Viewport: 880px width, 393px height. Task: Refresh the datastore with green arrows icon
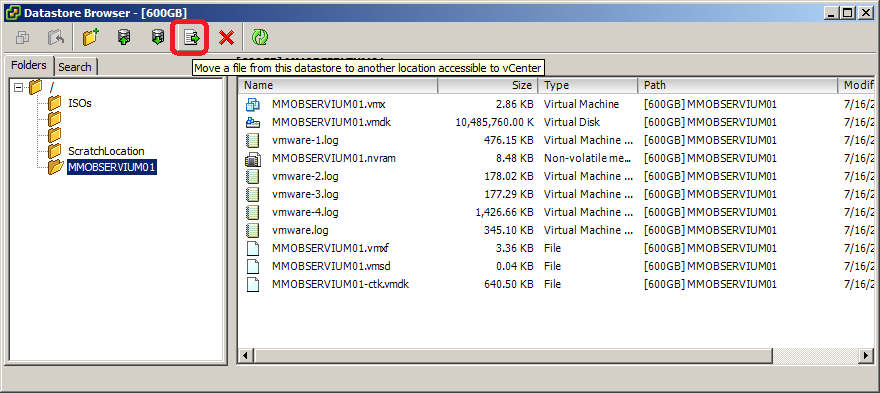point(259,38)
